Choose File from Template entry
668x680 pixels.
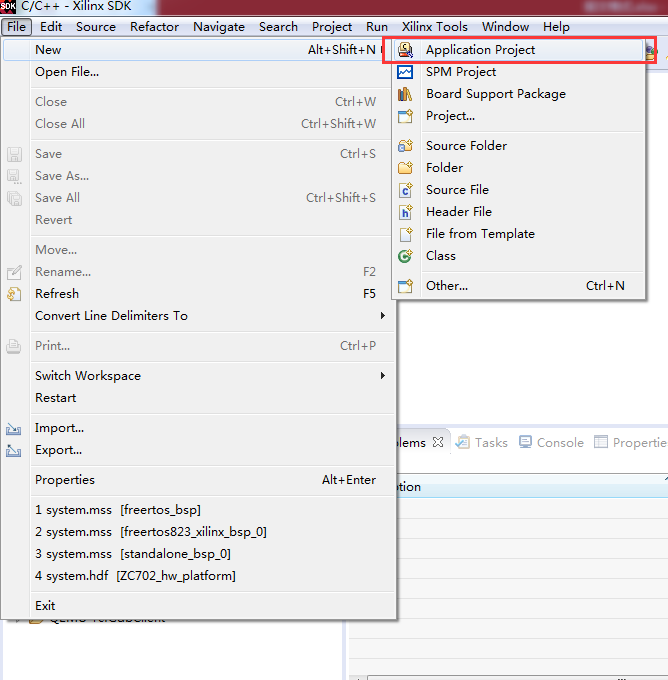[480, 234]
